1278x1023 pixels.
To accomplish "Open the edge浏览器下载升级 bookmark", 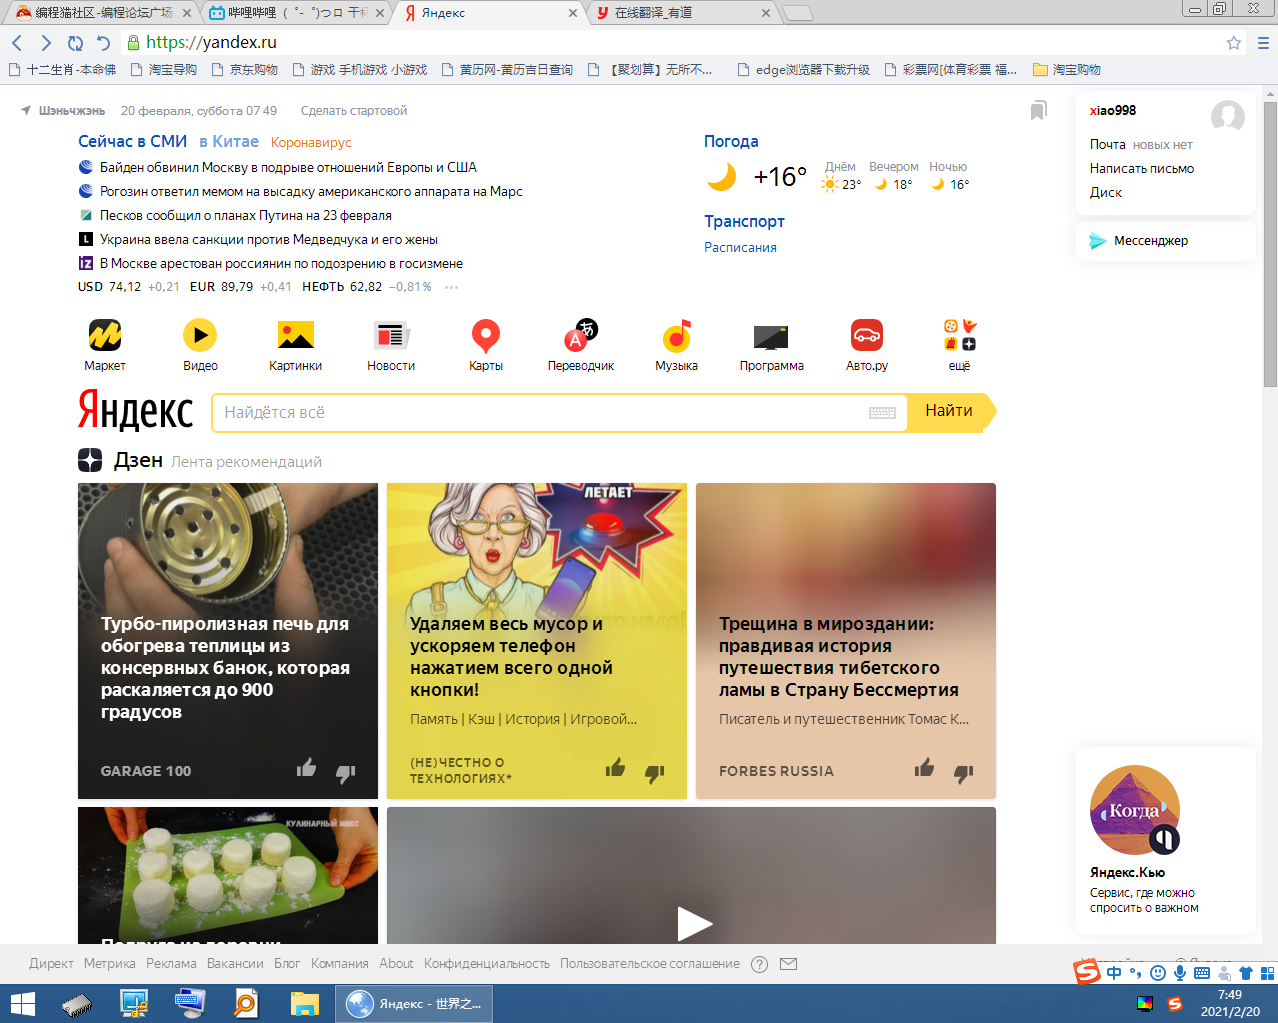I will tap(803, 70).
